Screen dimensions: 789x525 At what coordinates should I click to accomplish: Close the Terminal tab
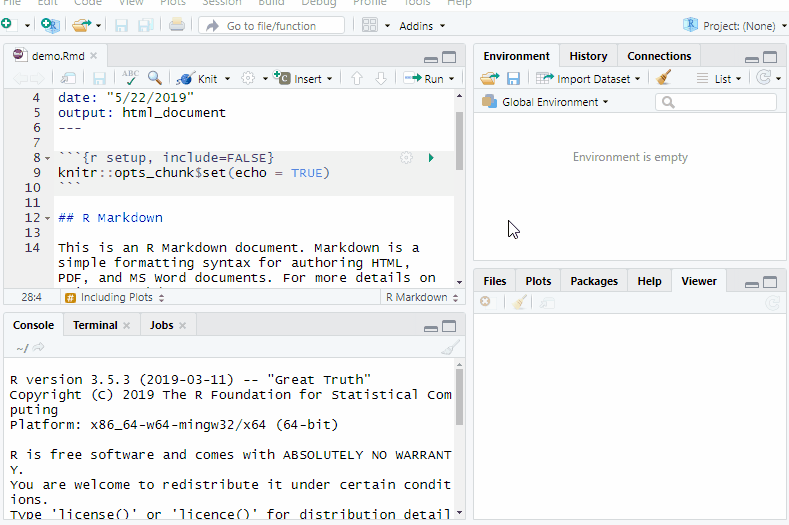tap(127, 326)
